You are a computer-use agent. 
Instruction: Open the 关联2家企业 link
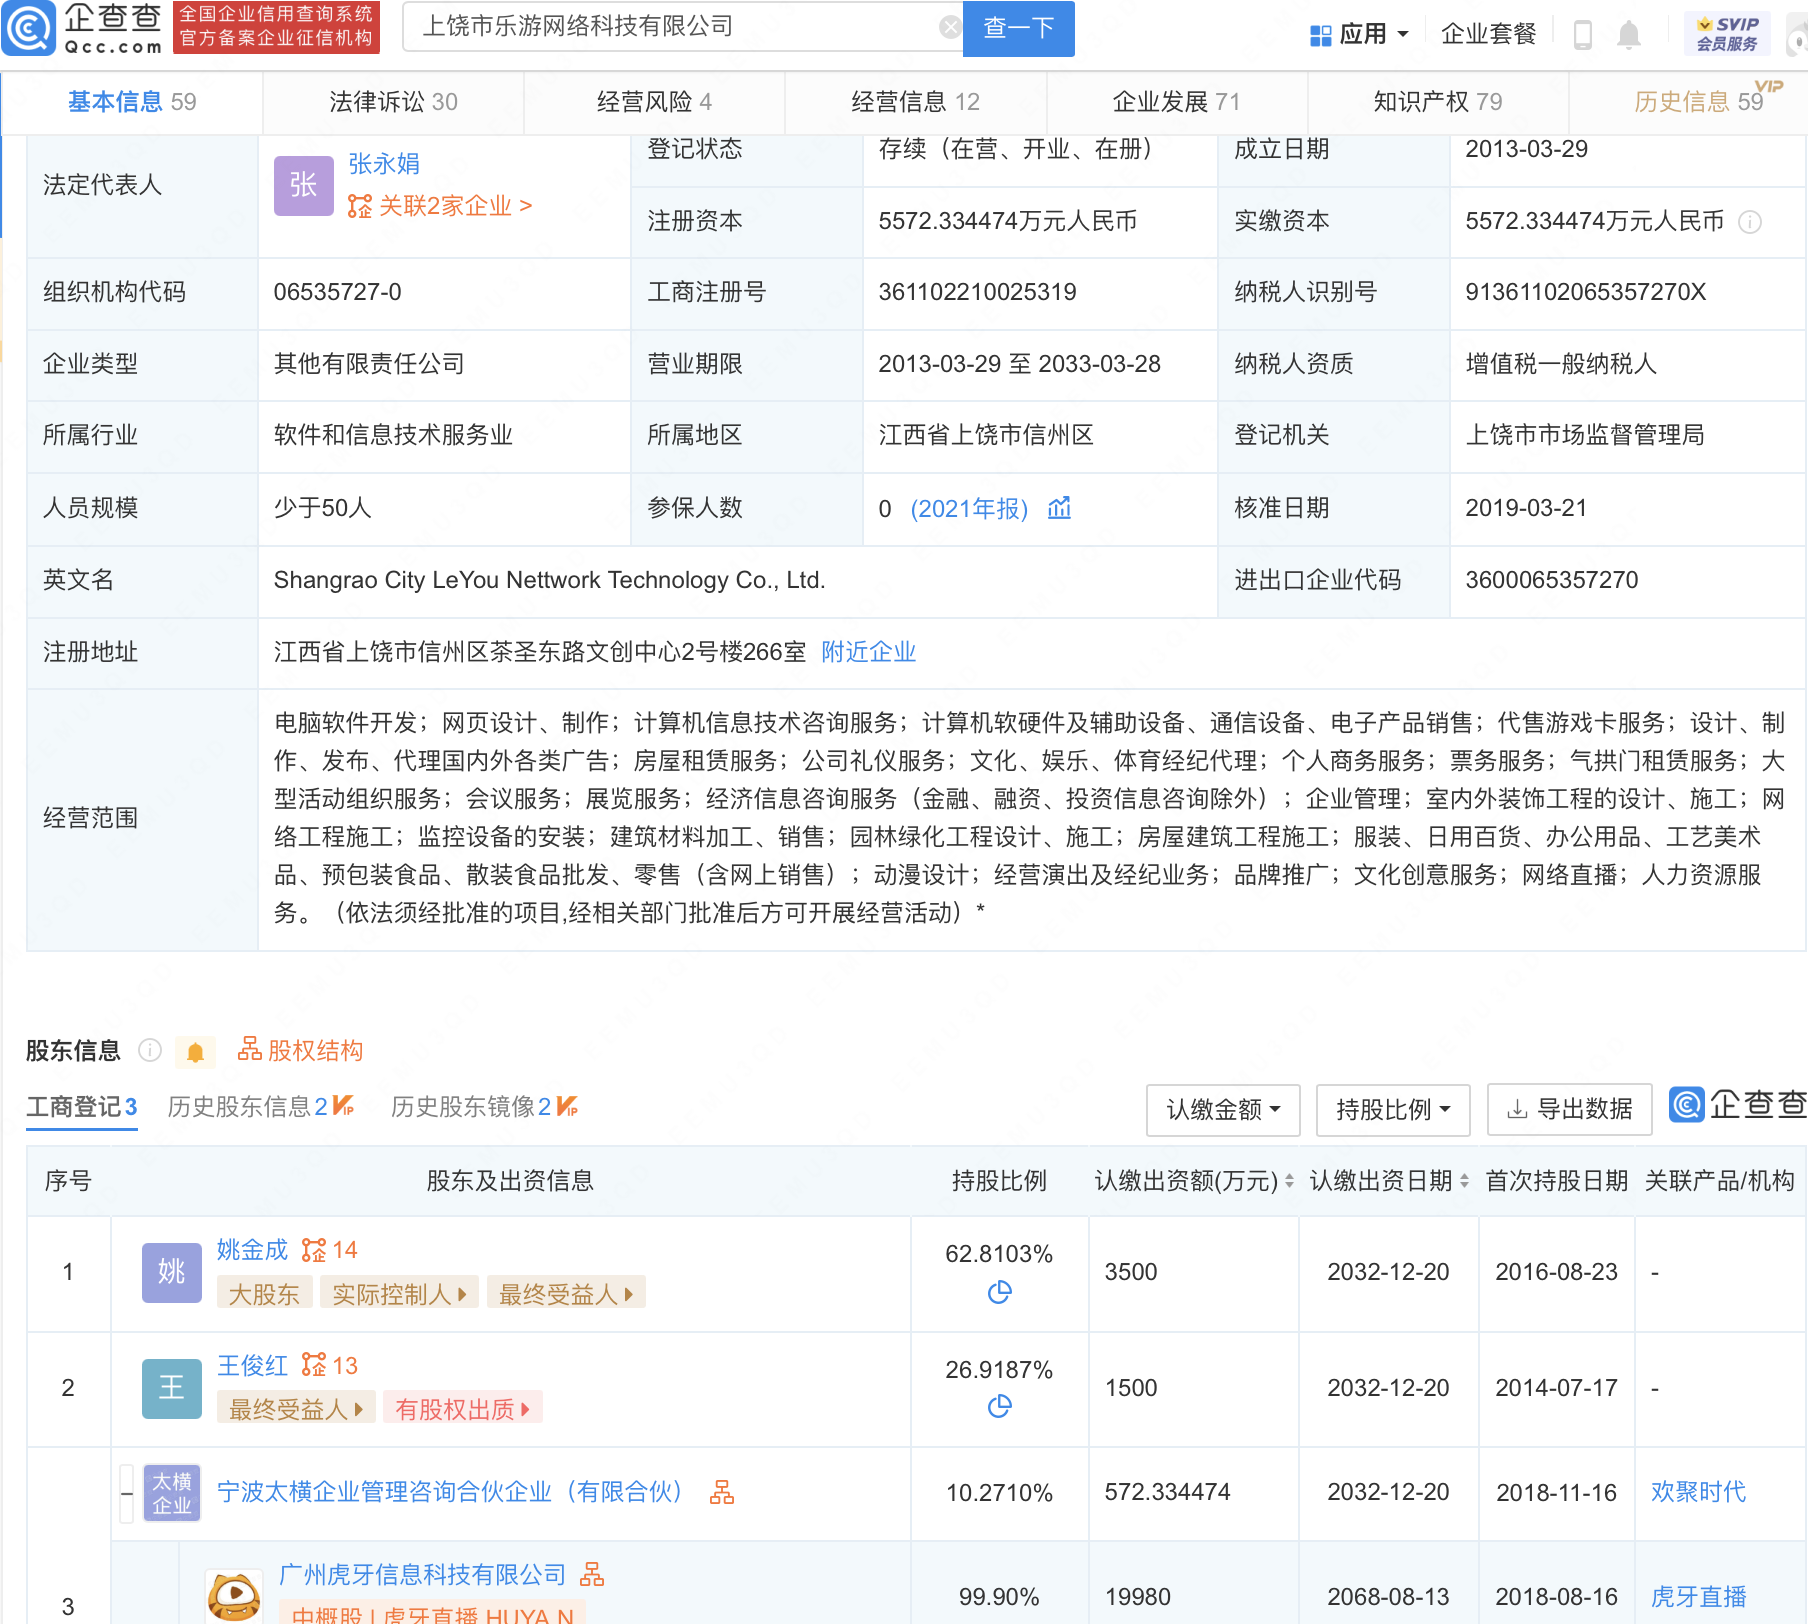click(x=440, y=206)
